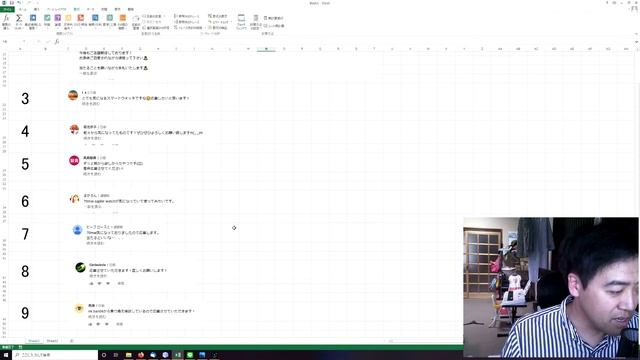640x360 pixels.
Task: Open the purple Logical functions dropdown
Action: pos(58,22)
